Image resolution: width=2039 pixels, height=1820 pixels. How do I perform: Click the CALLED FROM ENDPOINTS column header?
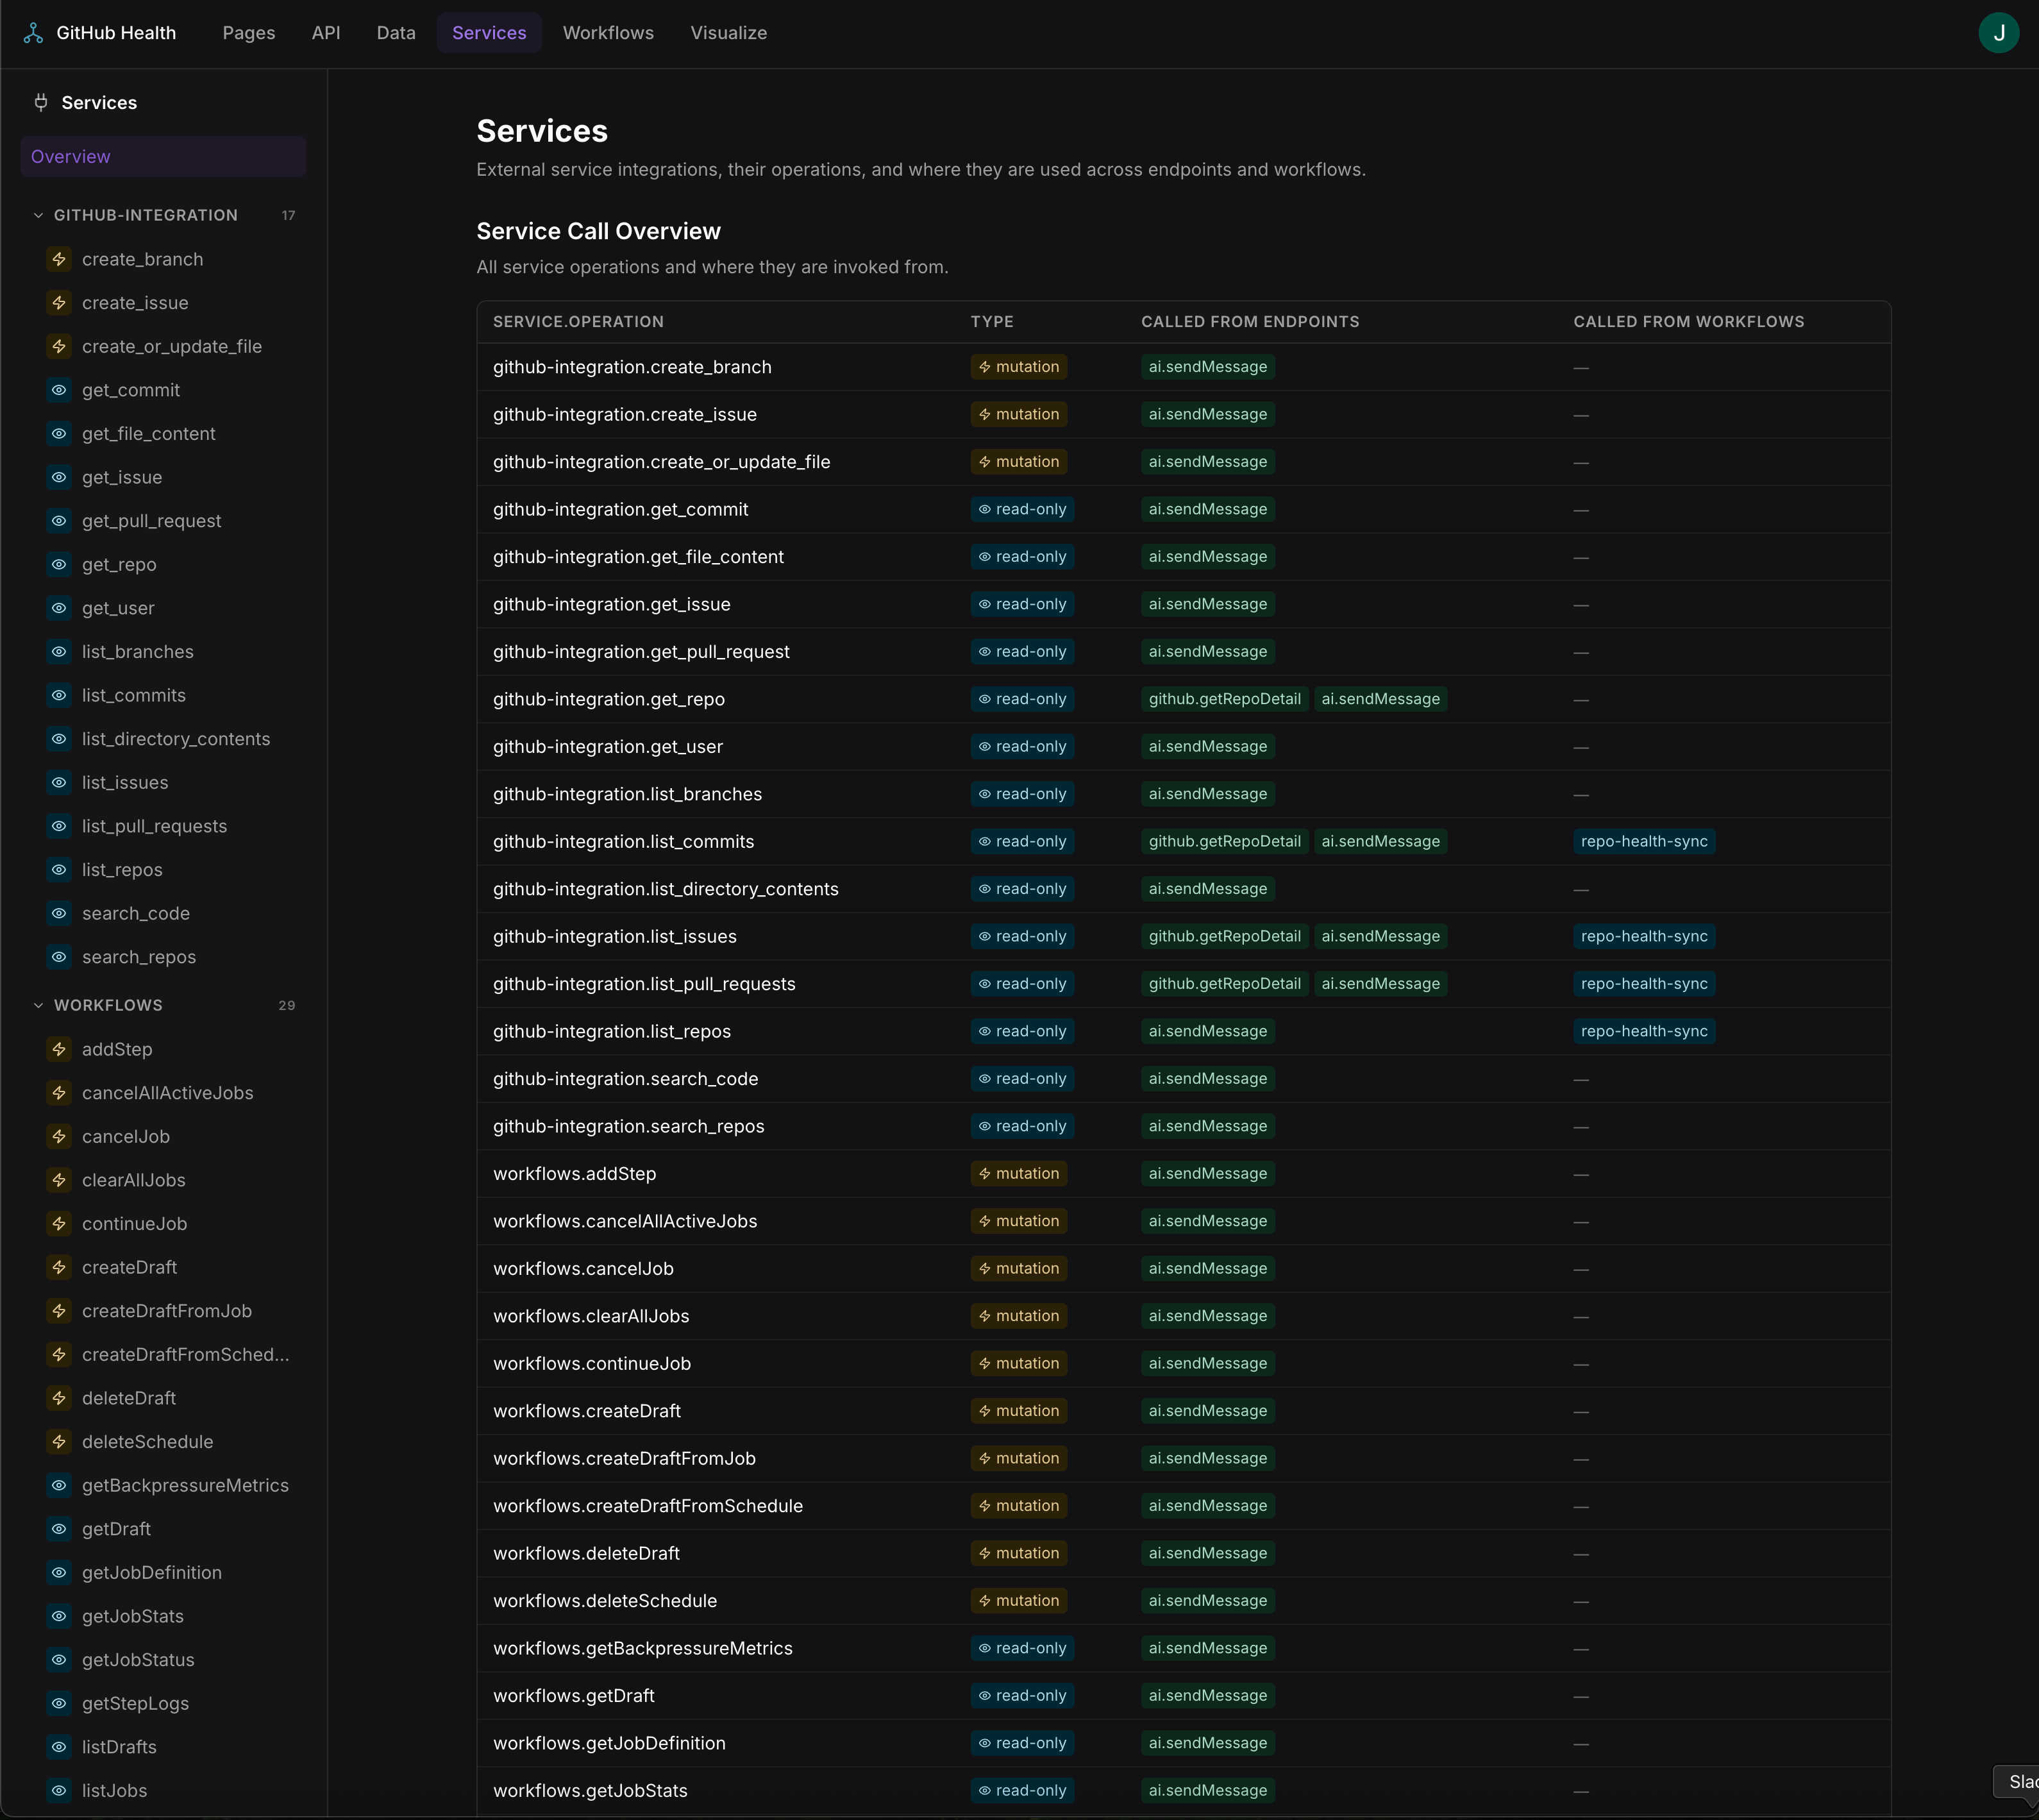[1250, 322]
